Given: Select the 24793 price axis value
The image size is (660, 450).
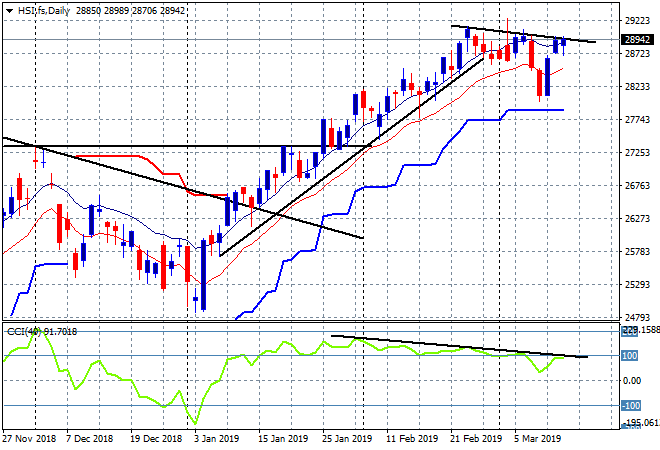Looking at the screenshot, I should 637,317.
